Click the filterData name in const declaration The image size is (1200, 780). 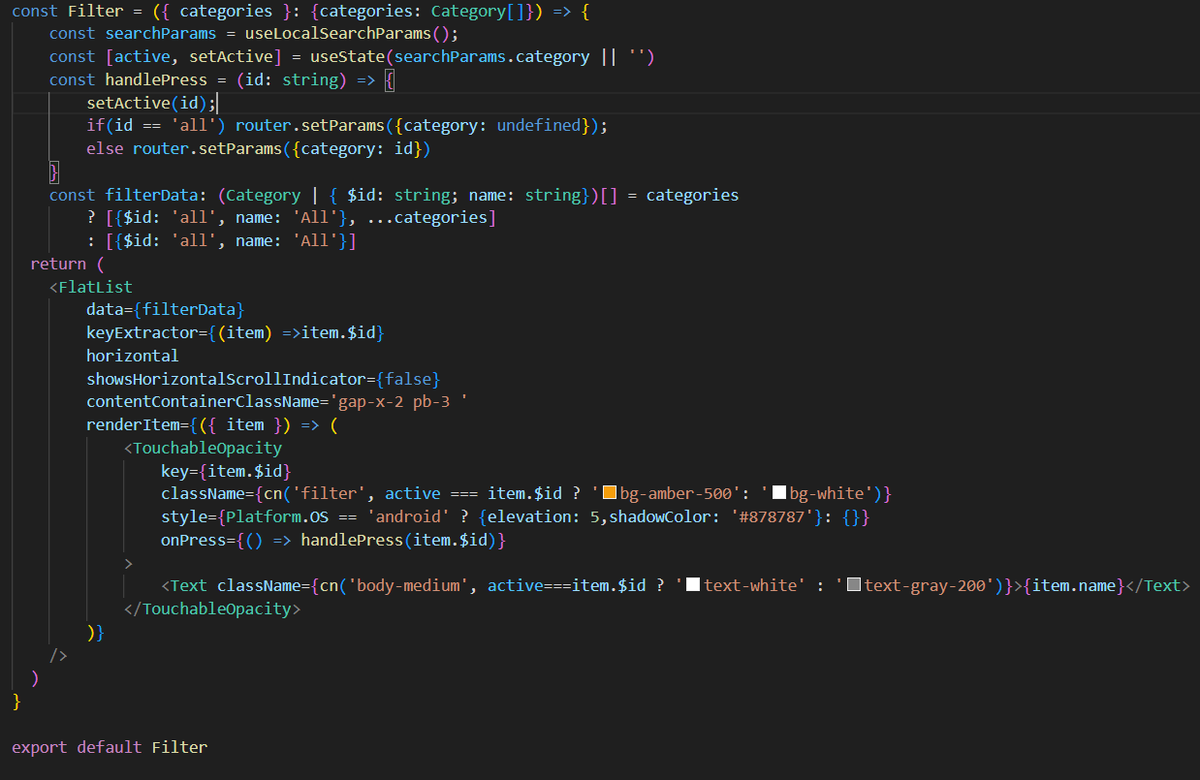(x=151, y=194)
